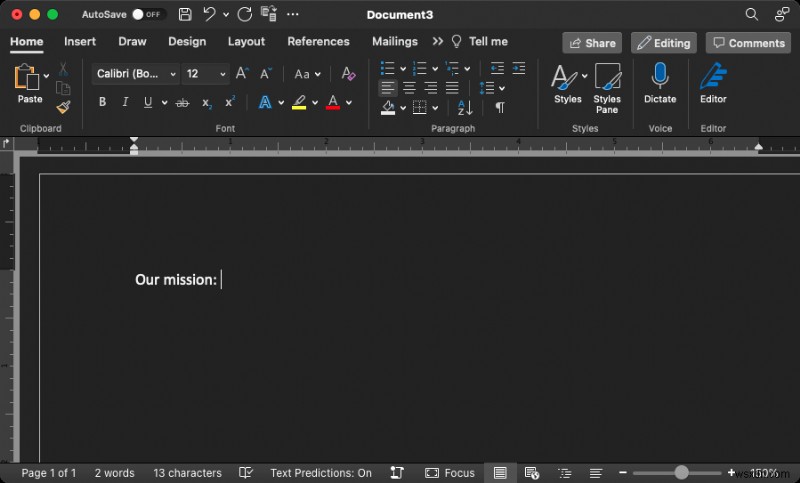Click the Cut scissors icon
The height and width of the screenshot is (483, 800).
(x=63, y=69)
